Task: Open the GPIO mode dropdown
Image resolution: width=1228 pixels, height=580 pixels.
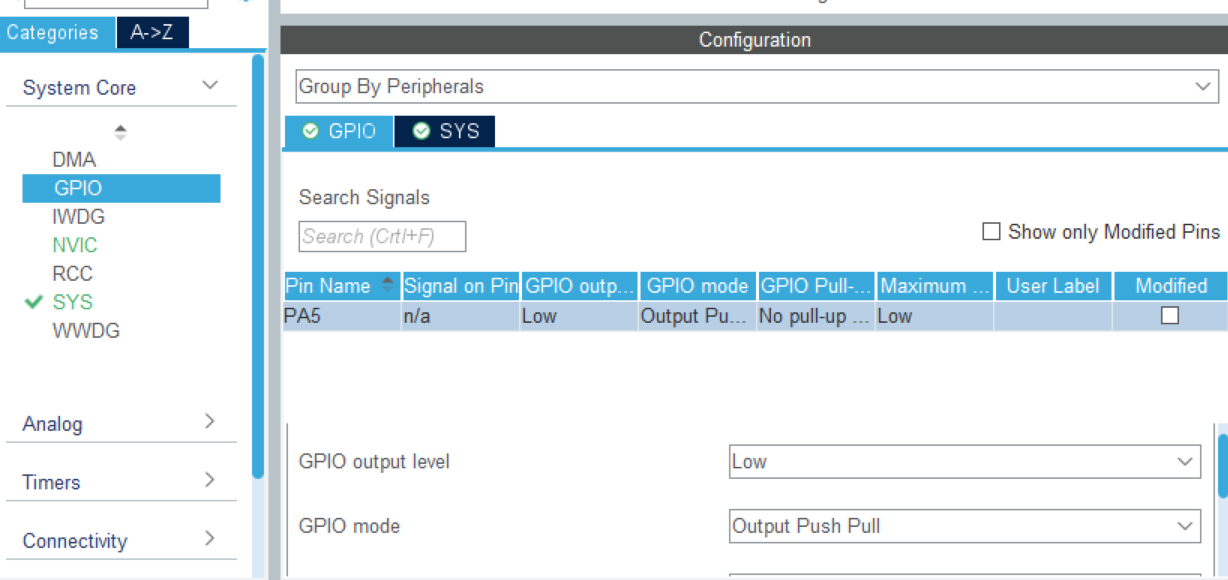Action: (1185, 525)
